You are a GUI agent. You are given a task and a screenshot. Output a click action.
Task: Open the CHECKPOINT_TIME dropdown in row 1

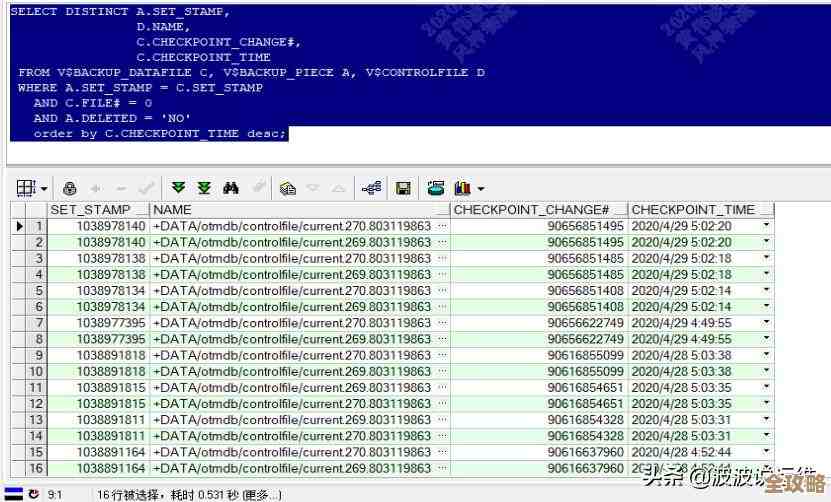pos(766,226)
